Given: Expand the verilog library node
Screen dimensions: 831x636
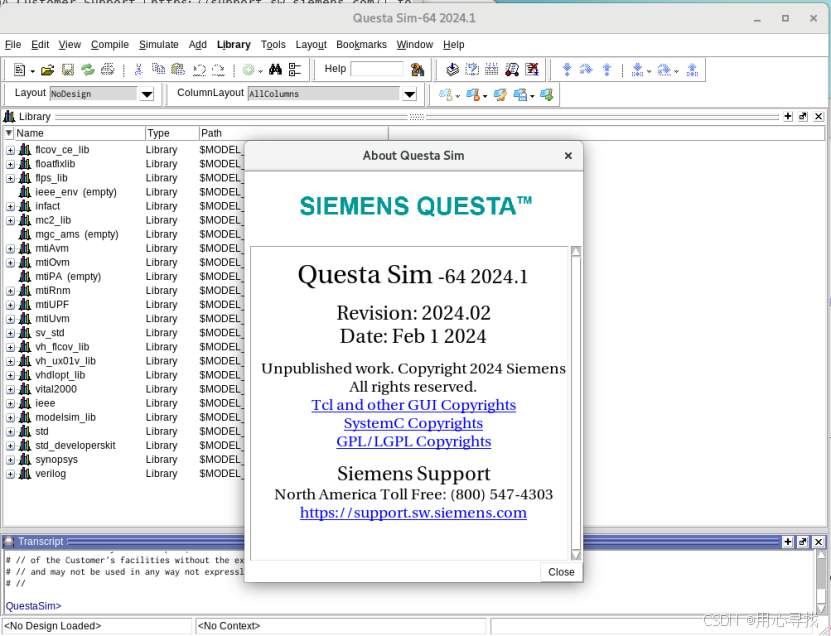Looking at the screenshot, I should (x=10, y=474).
